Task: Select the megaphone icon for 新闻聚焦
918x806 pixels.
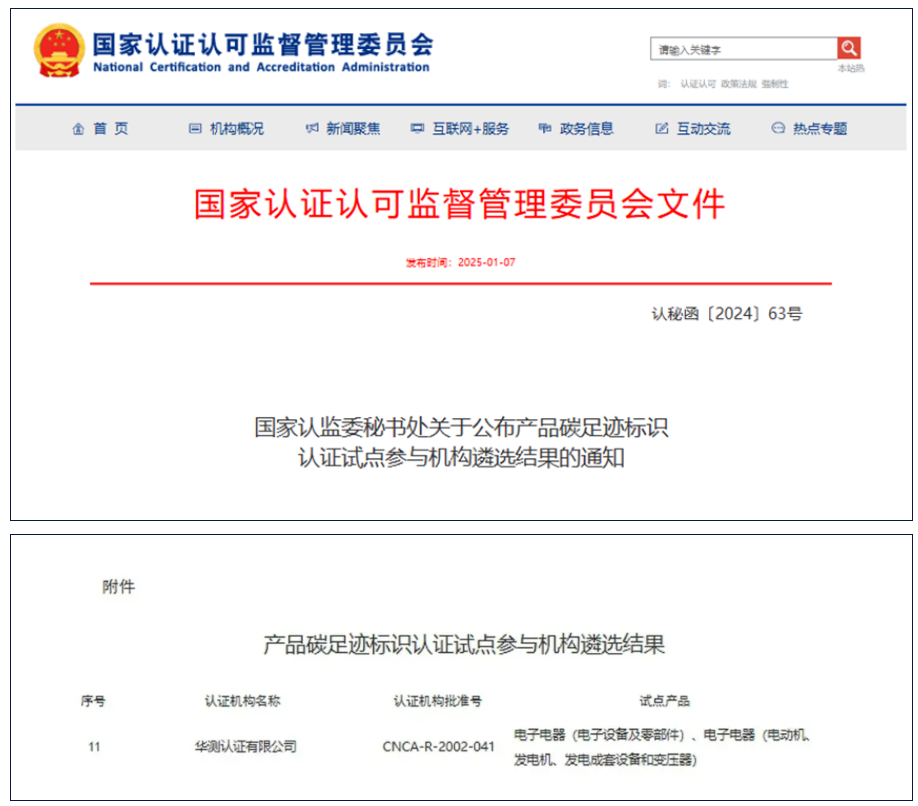Action: [x=311, y=129]
